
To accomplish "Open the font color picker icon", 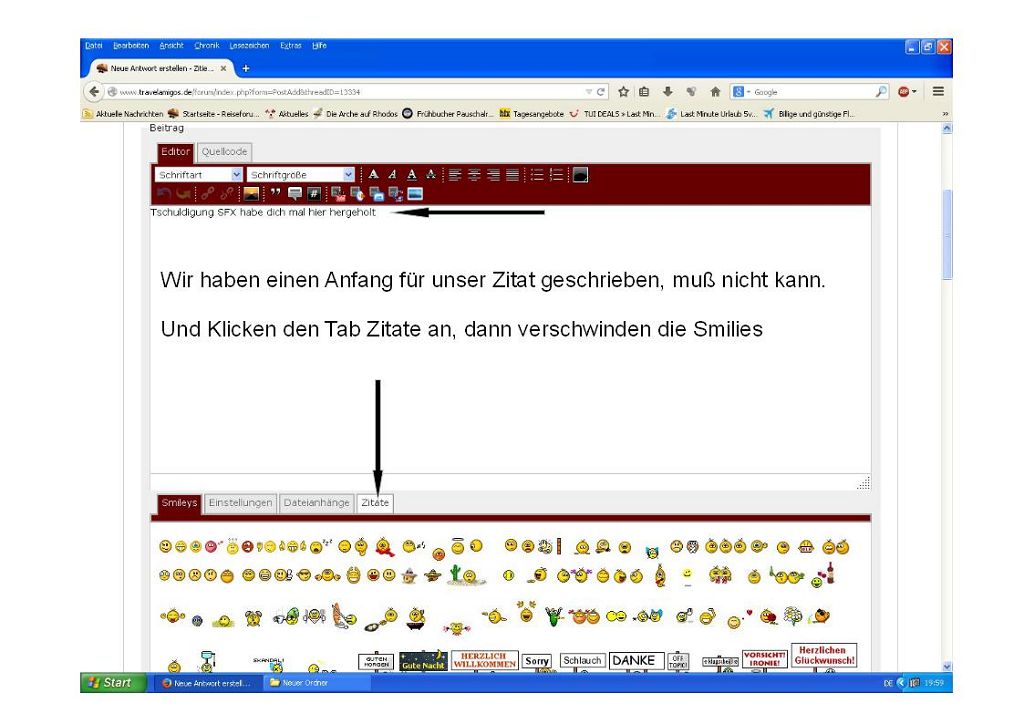I will click(x=579, y=174).
